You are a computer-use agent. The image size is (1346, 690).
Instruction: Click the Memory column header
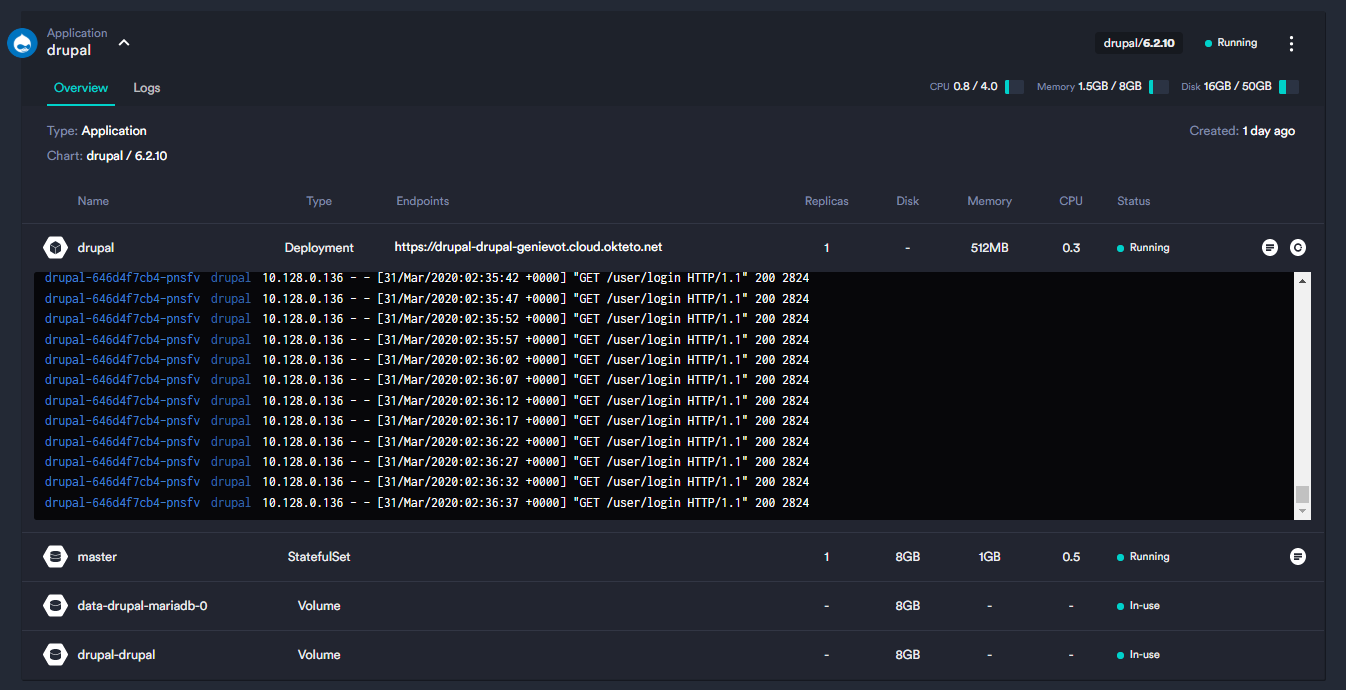point(989,201)
